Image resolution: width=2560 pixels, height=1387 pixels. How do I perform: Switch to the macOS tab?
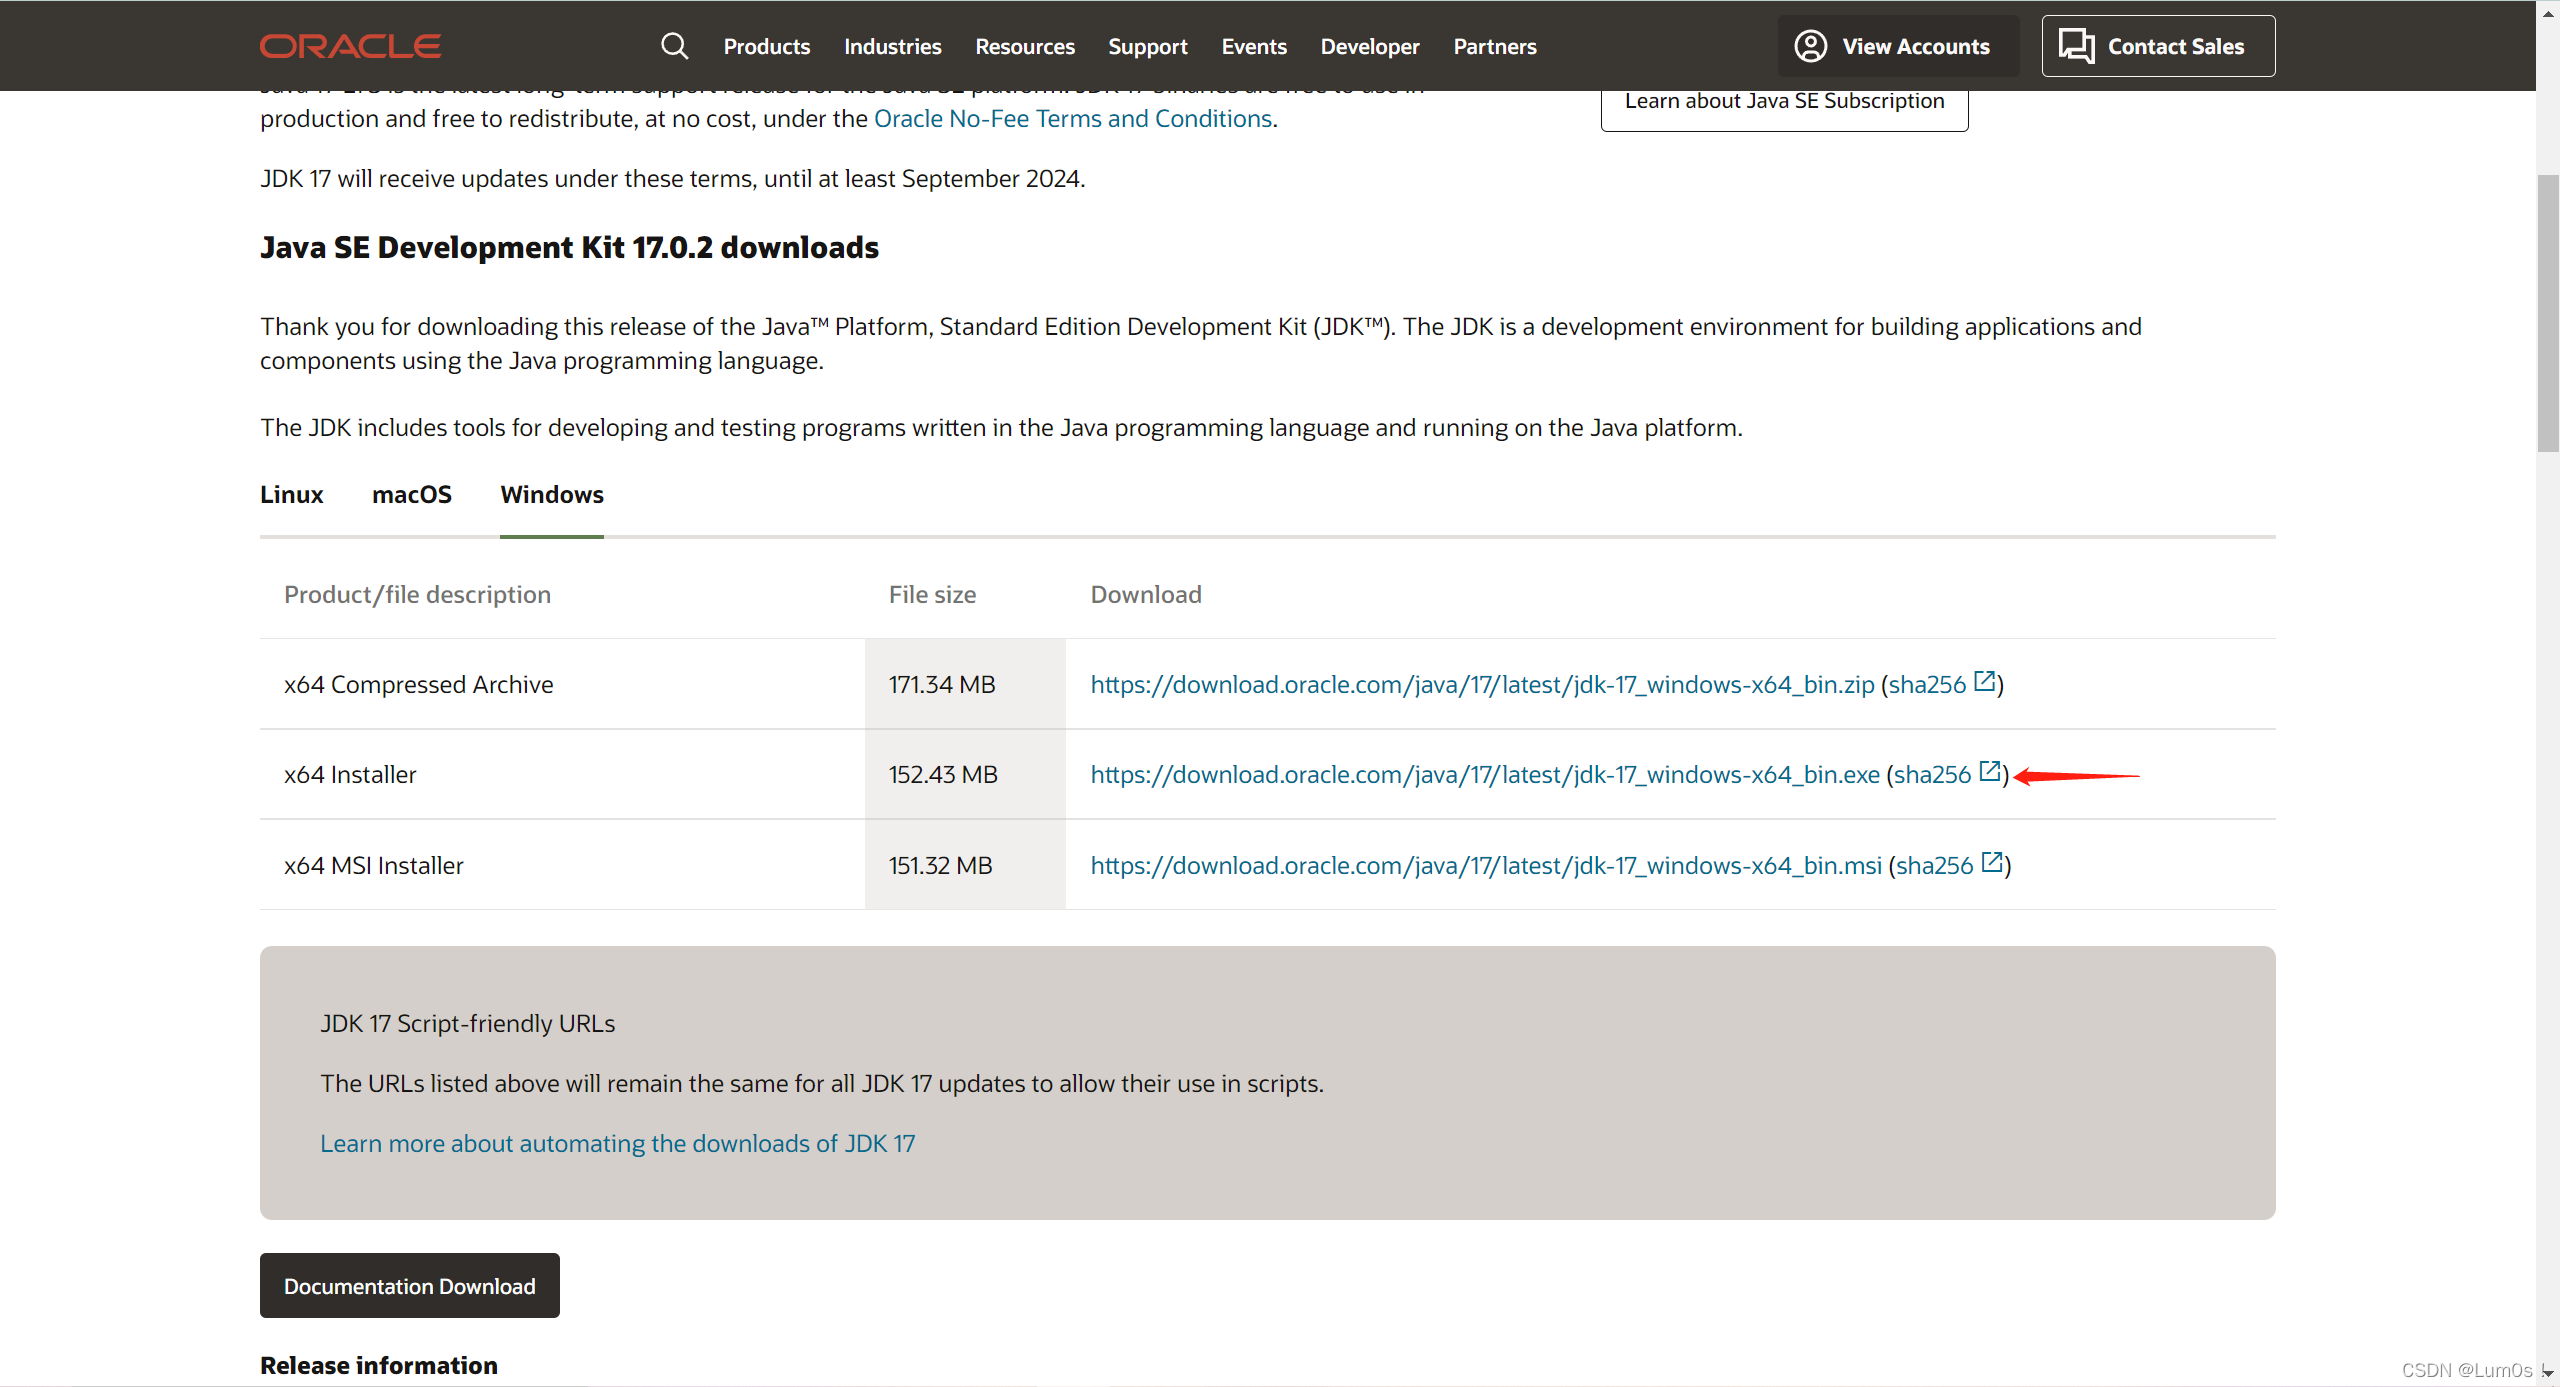point(411,494)
